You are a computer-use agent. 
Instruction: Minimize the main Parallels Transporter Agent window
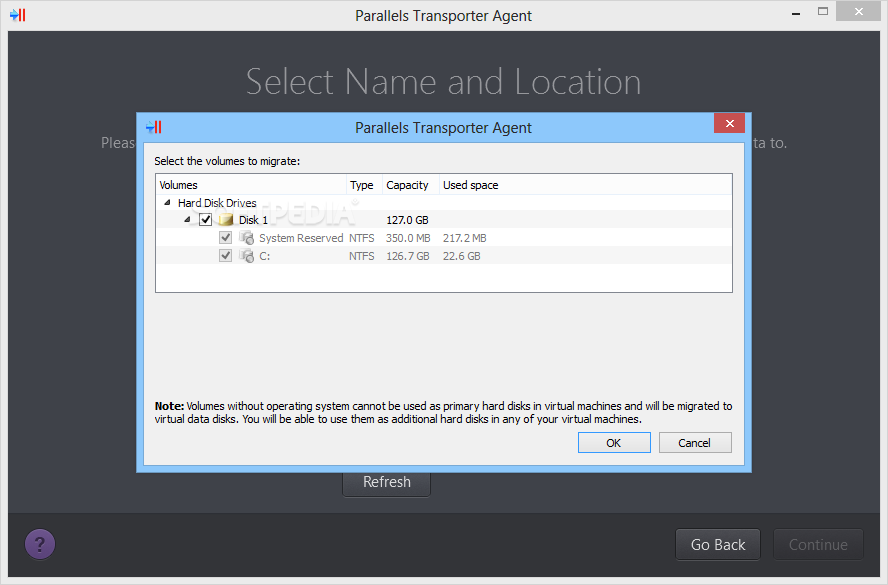pyautogui.click(x=796, y=12)
